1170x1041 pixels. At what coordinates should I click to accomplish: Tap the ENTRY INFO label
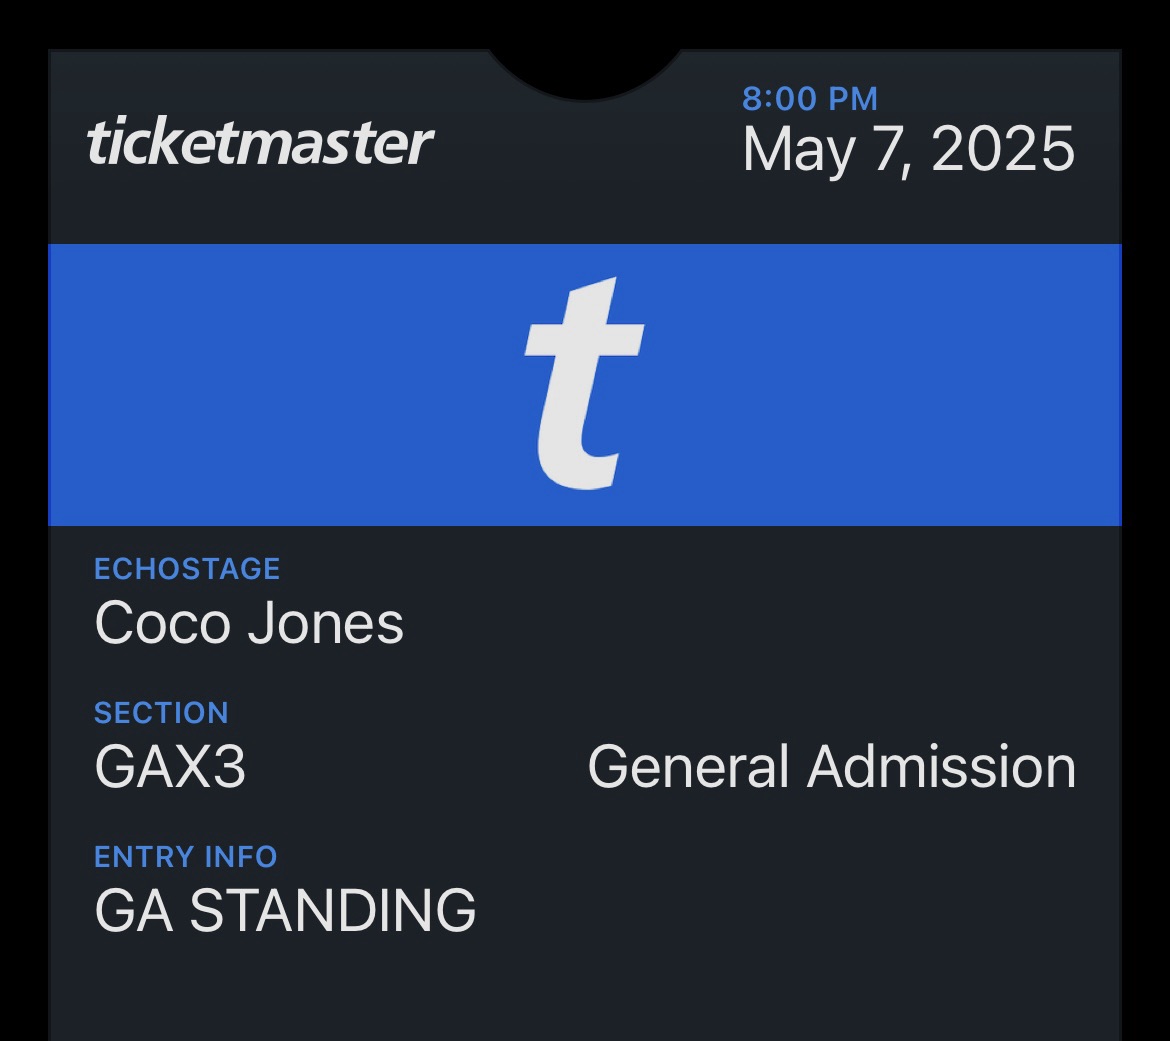pos(185,857)
